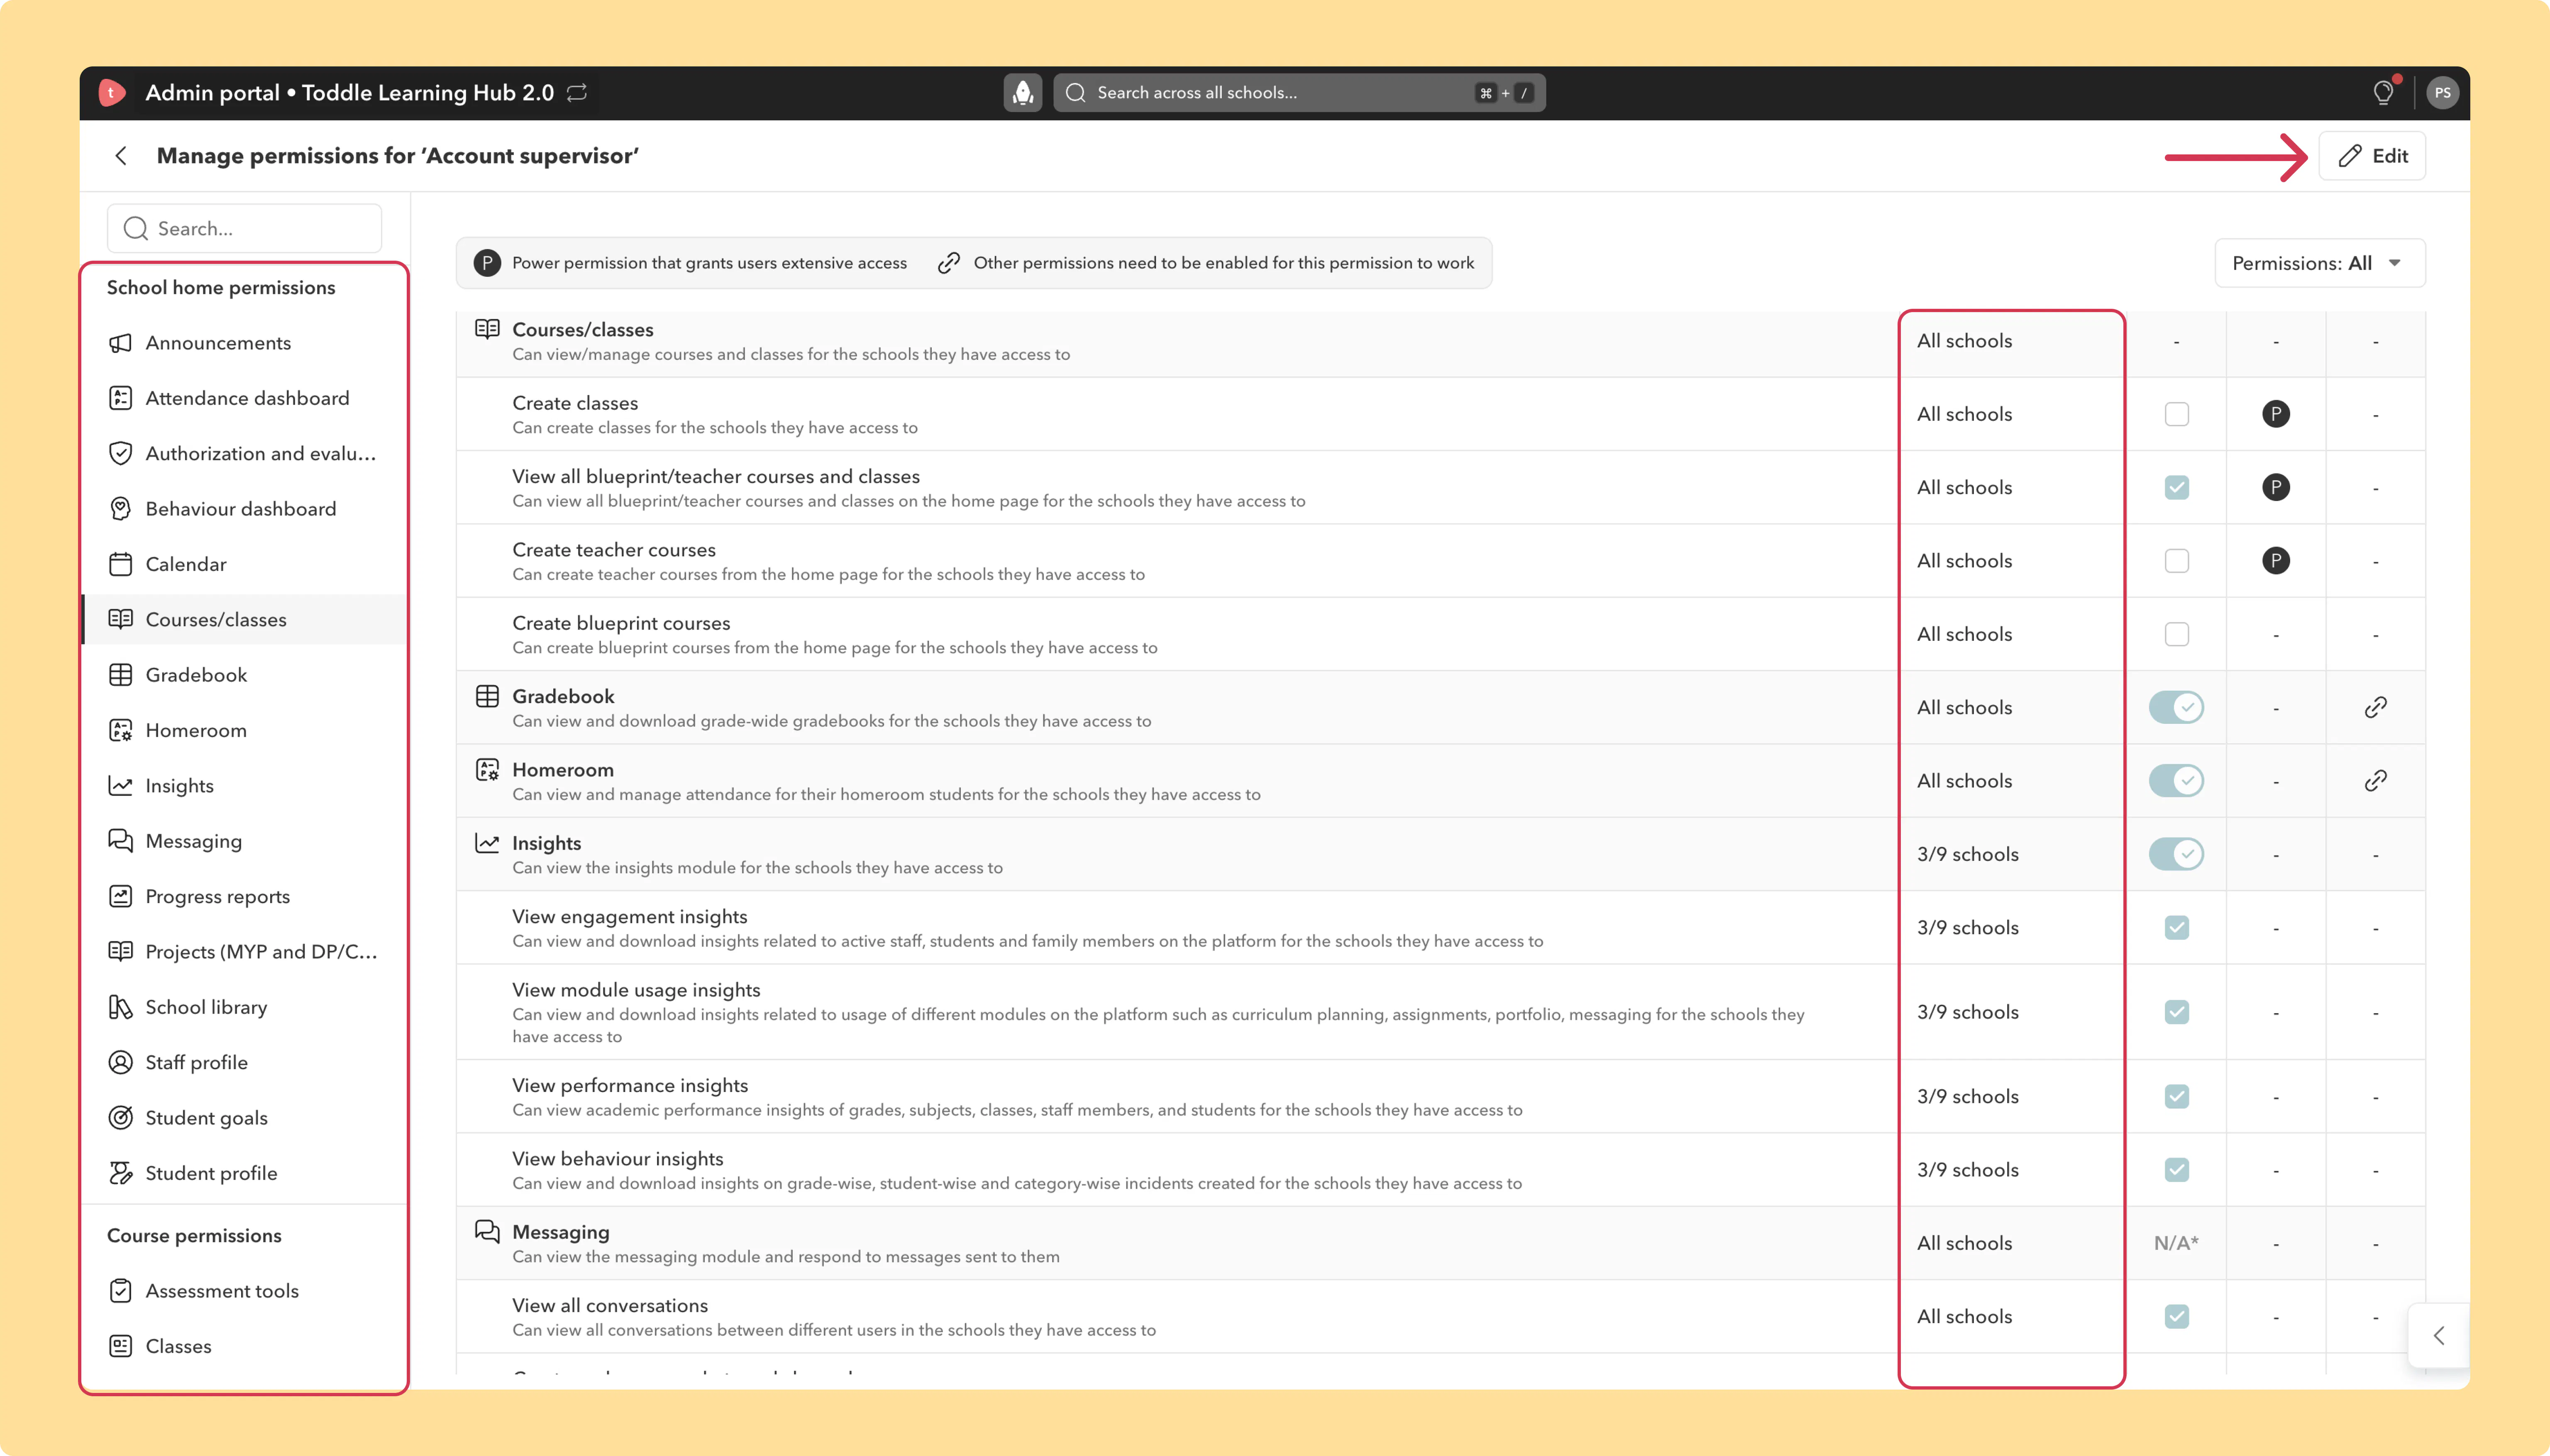2550x1456 pixels.
Task: Click the P icon in Create teacher courses row
Action: (x=2276, y=561)
